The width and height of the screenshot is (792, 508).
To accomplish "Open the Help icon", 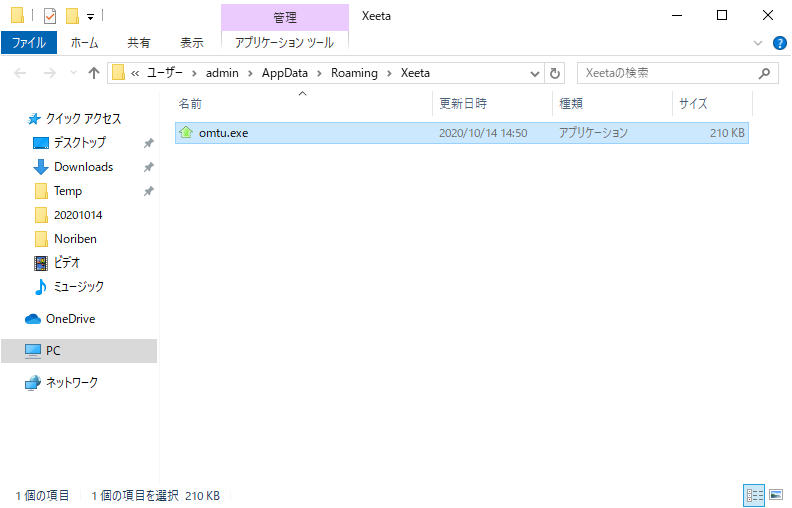I will [779, 43].
